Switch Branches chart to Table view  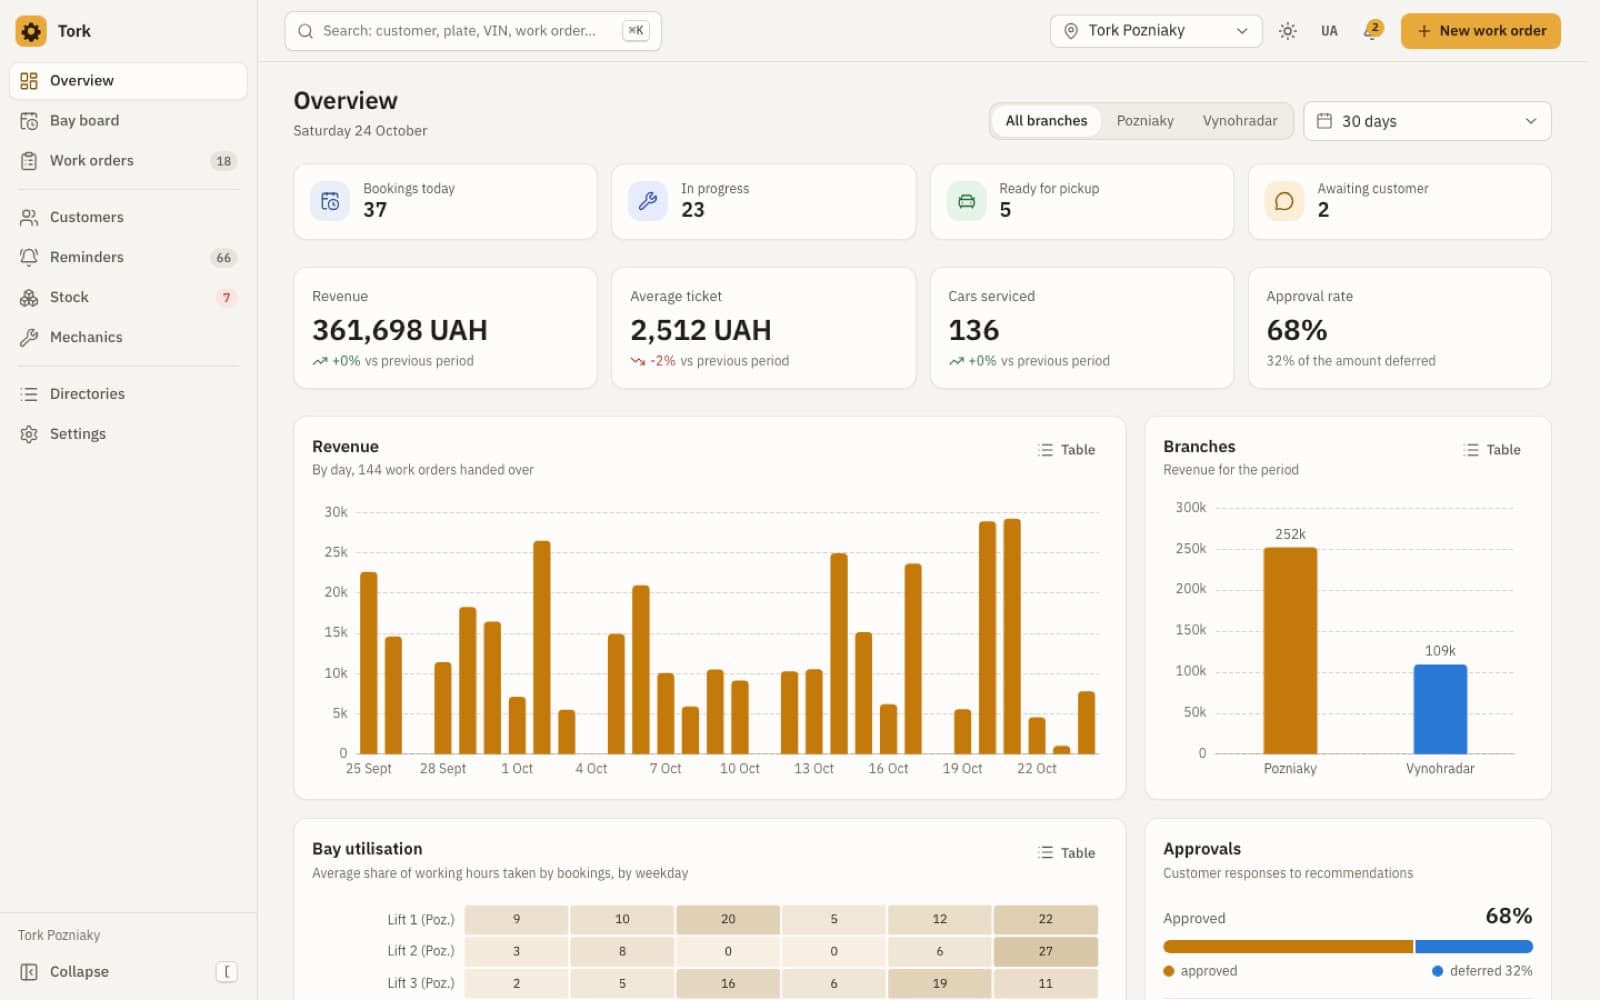(1492, 450)
